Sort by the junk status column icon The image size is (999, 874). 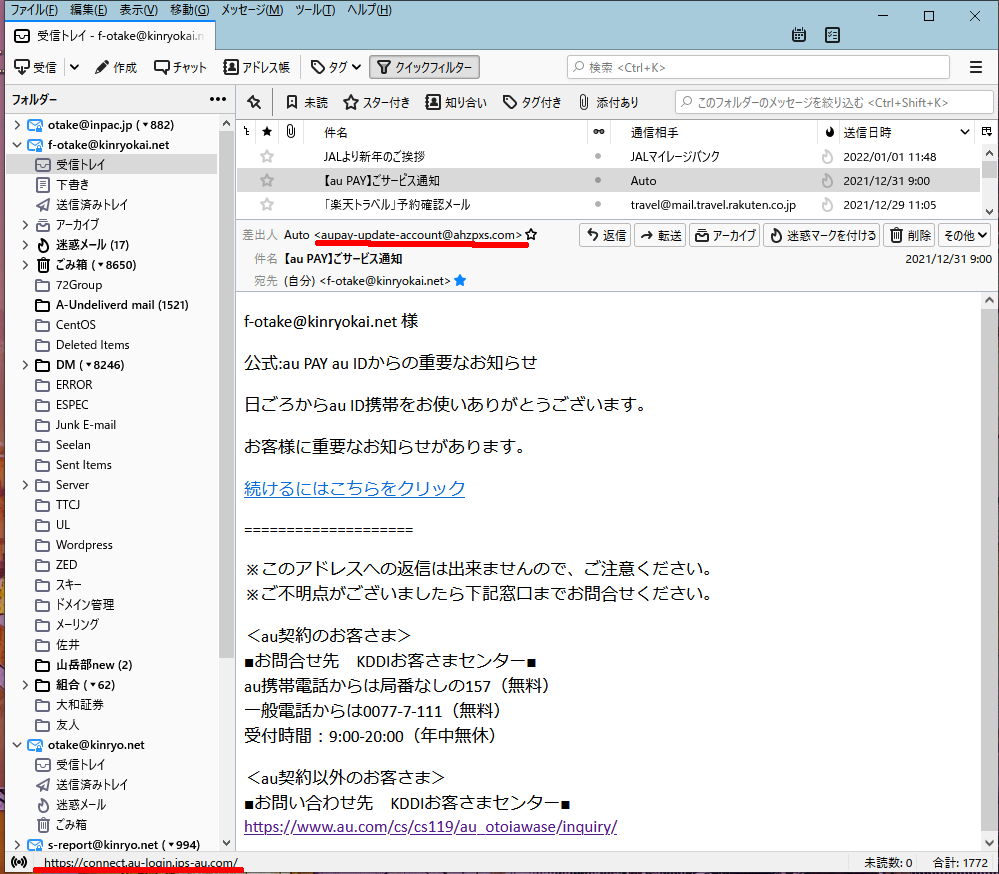click(x=830, y=132)
